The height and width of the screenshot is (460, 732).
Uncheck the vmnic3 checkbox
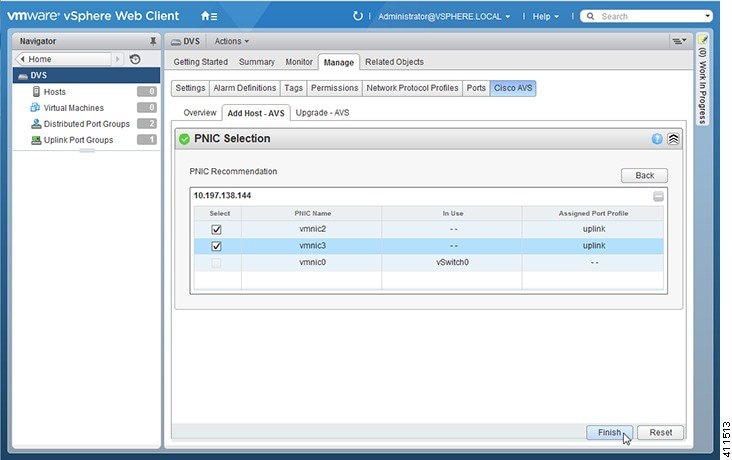[216, 246]
